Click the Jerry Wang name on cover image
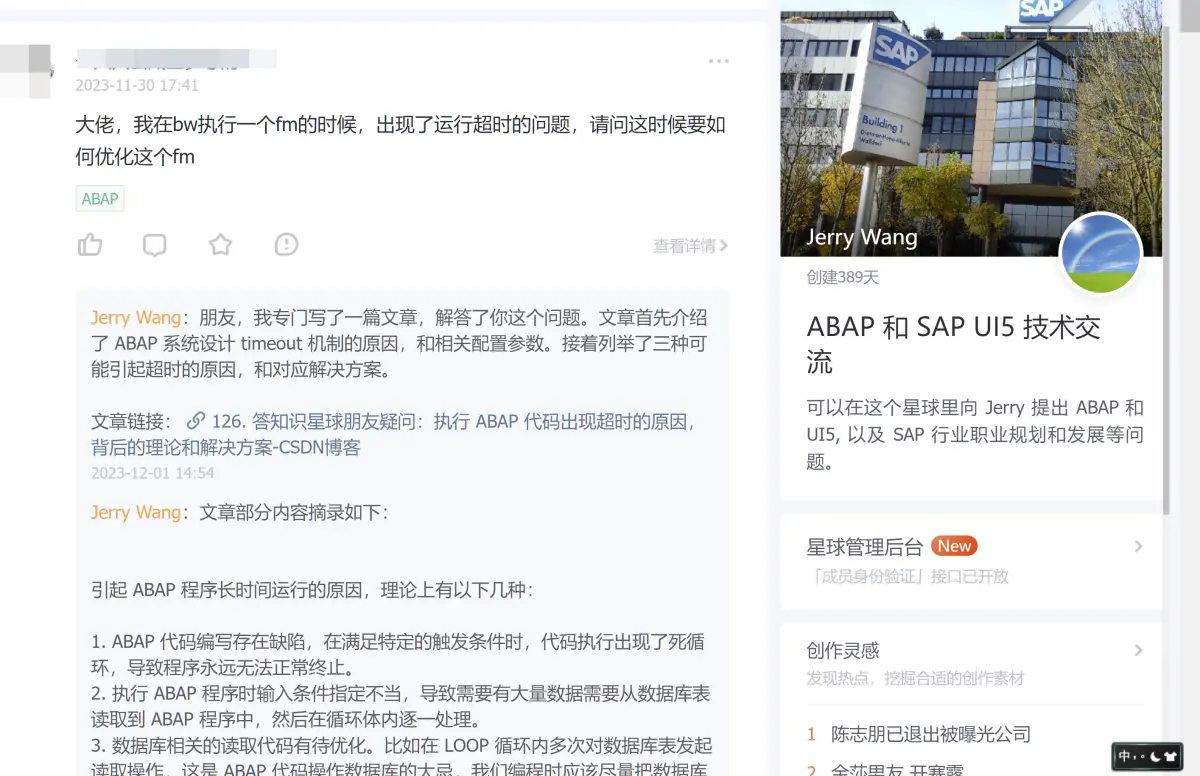Screen dimensions: 1200x776 (x=862, y=237)
